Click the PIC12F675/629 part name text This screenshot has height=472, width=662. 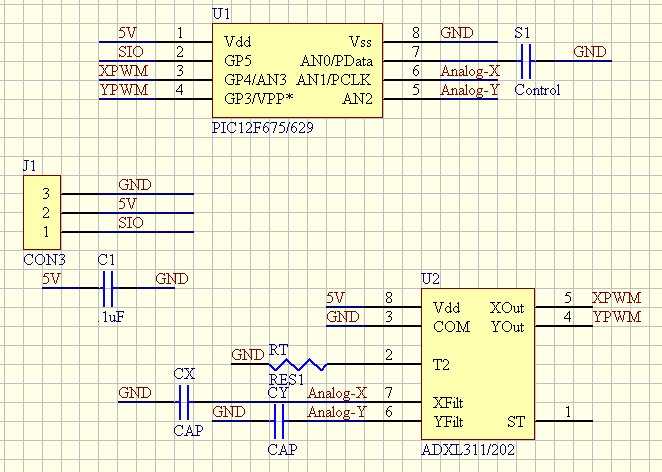pos(263,127)
